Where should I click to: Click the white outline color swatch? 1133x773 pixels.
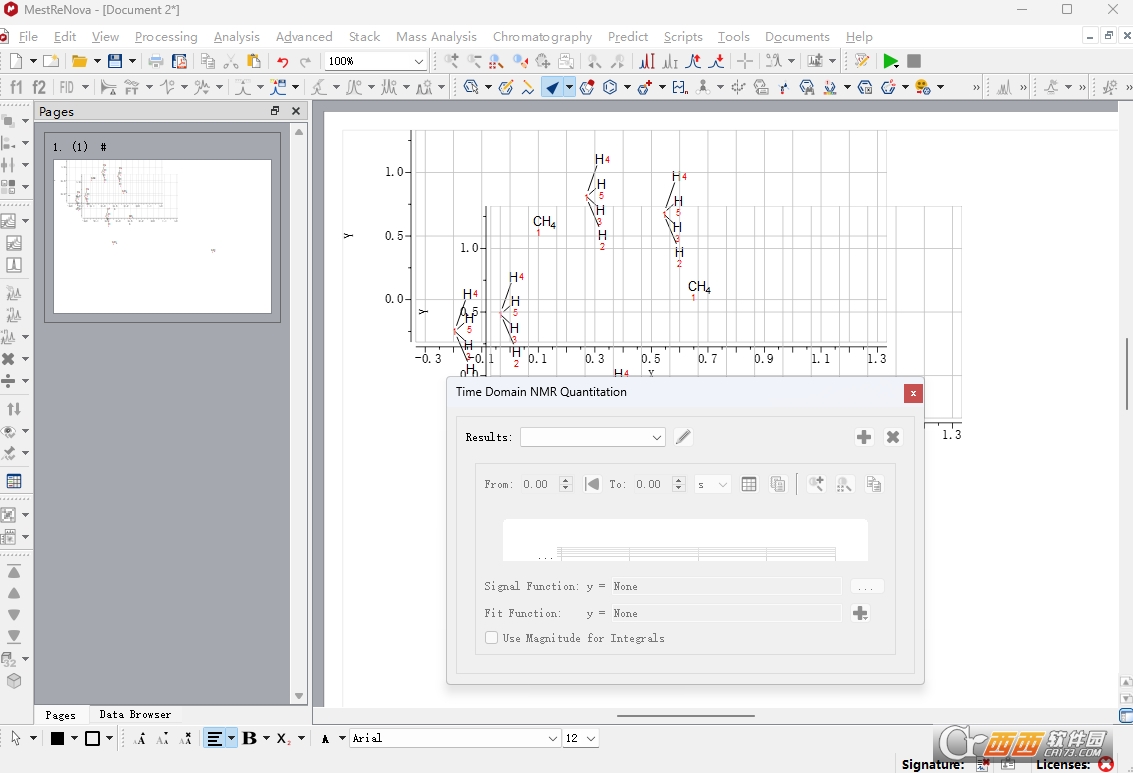coord(92,738)
